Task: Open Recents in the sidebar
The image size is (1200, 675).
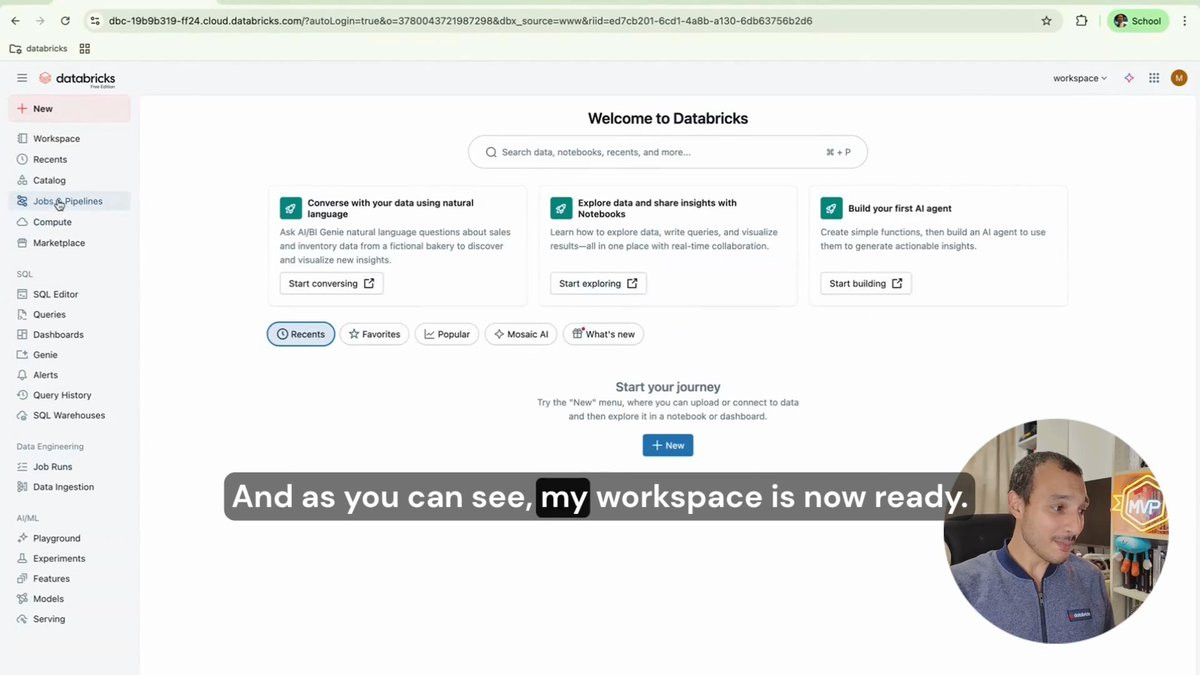Action: (69, 159)
